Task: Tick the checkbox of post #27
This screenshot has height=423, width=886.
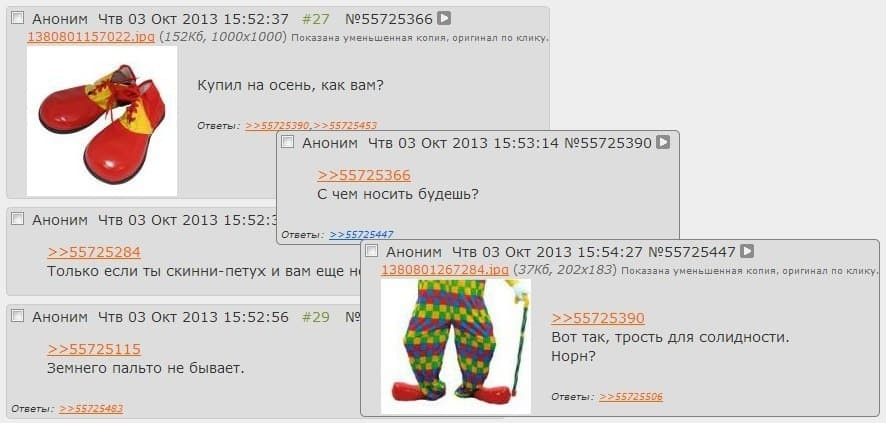Action: click(x=18, y=18)
